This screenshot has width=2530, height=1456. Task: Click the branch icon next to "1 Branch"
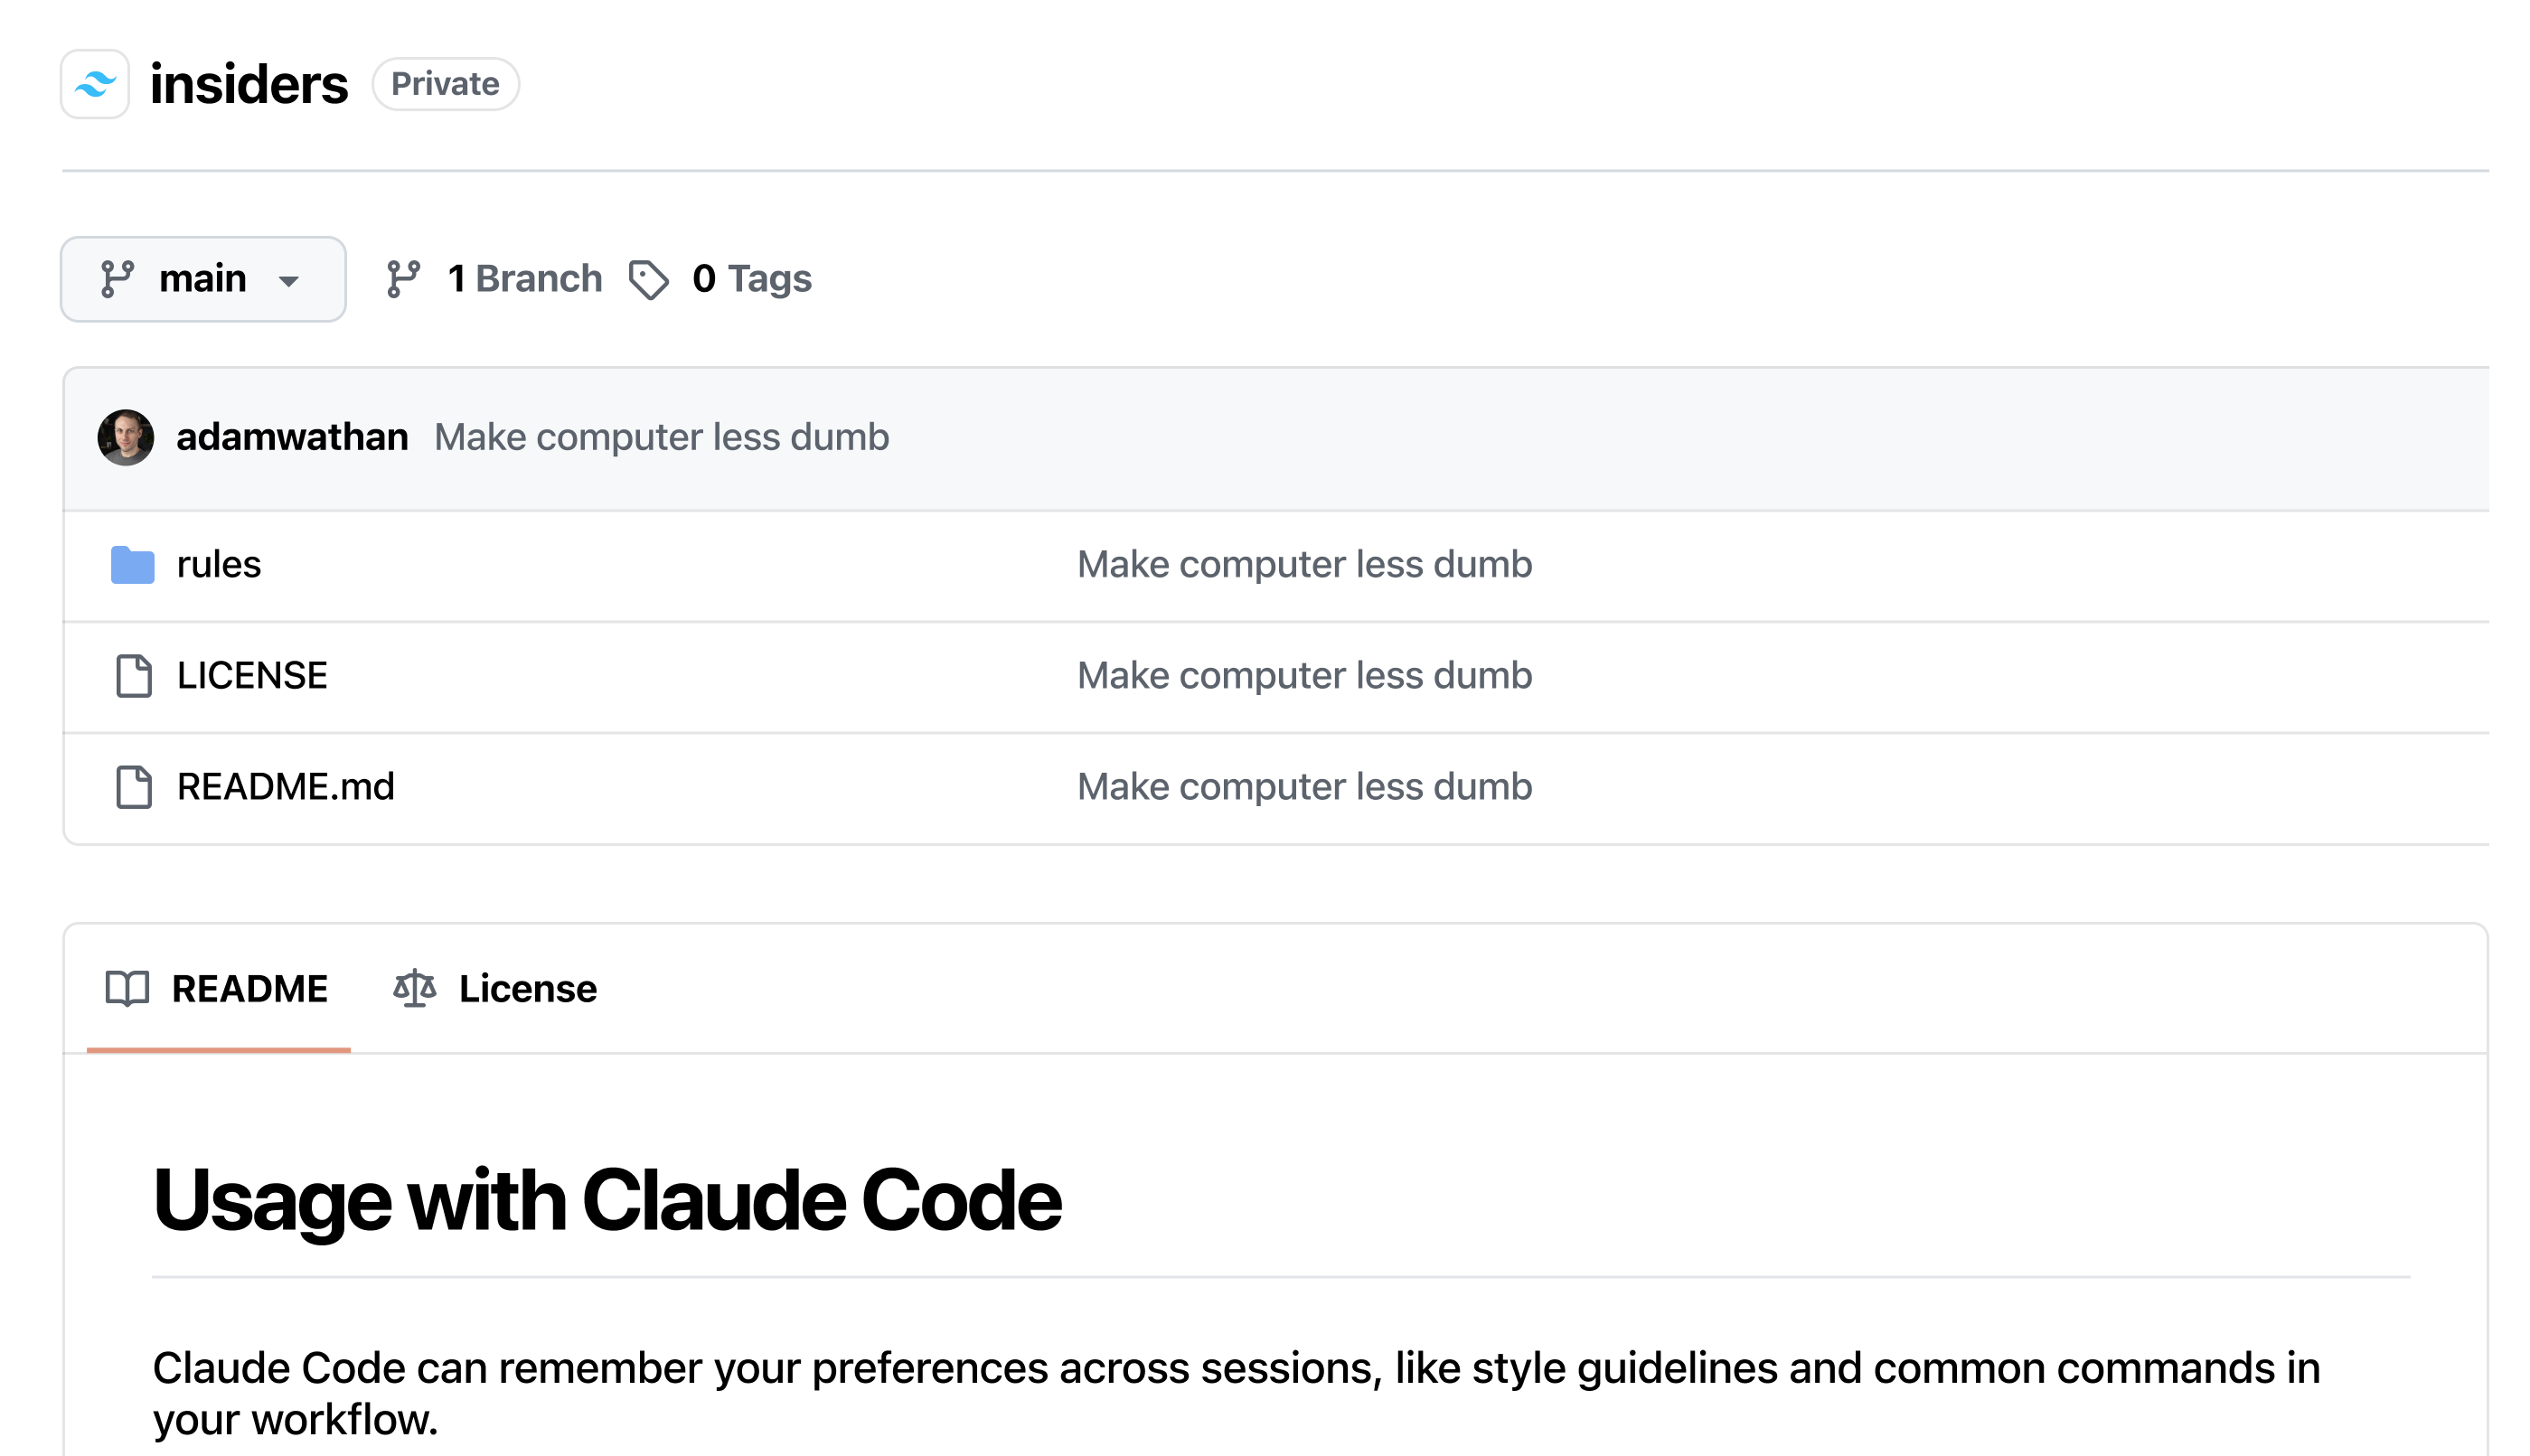tap(405, 279)
